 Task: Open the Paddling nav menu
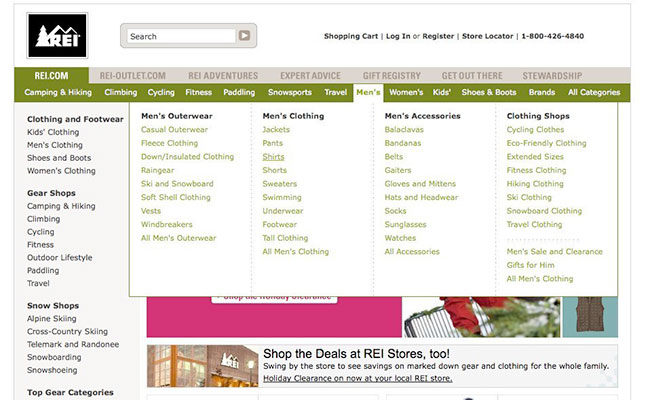coord(239,92)
